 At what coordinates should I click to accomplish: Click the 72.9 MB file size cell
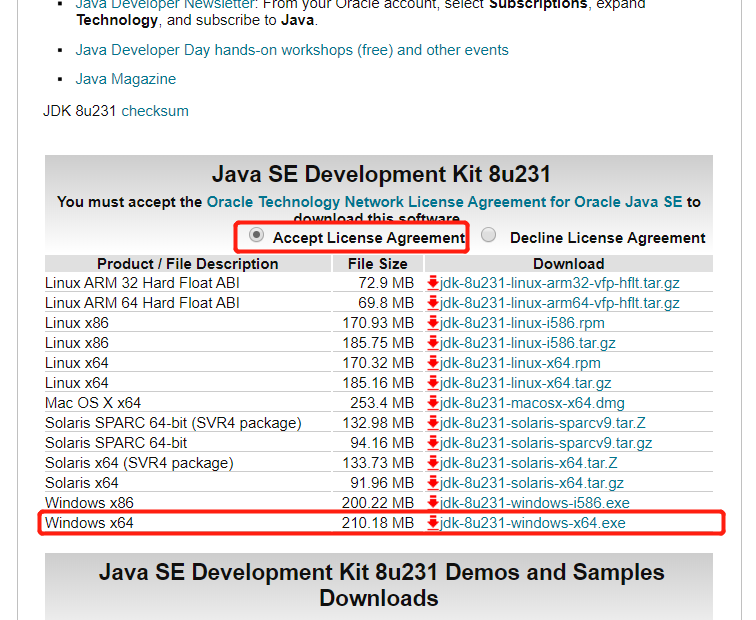point(378,283)
